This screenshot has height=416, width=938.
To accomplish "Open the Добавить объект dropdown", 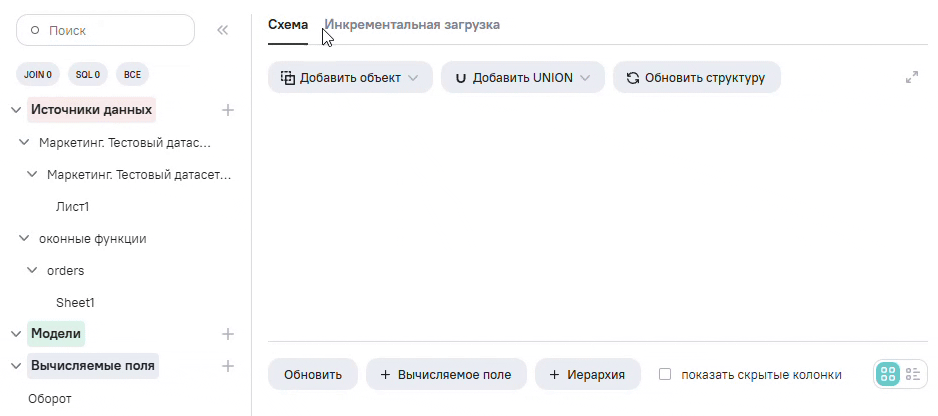I will 350,77.
